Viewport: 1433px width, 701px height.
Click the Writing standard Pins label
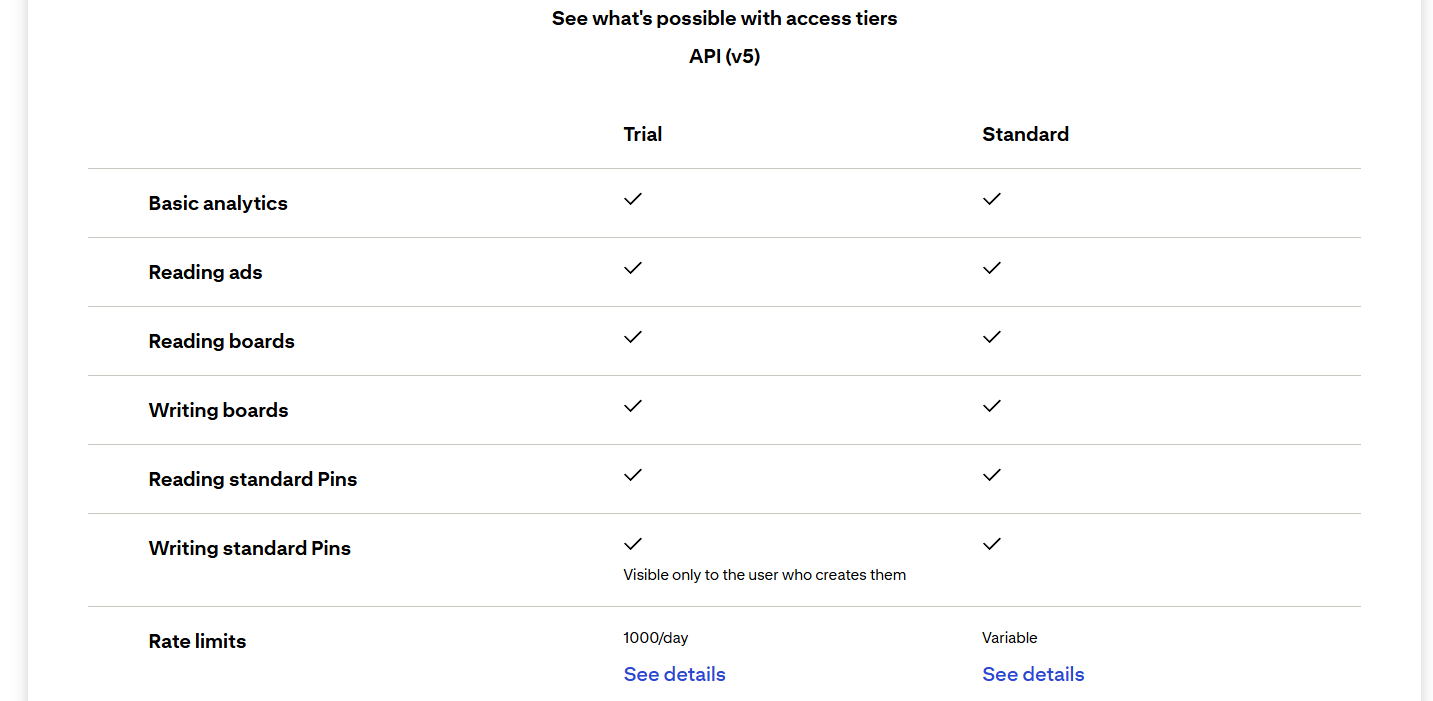click(249, 548)
